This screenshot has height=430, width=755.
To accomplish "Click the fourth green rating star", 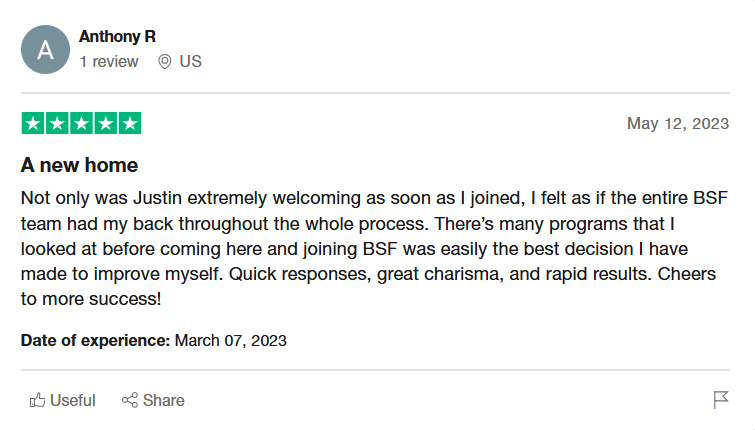I will (x=106, y=123).
